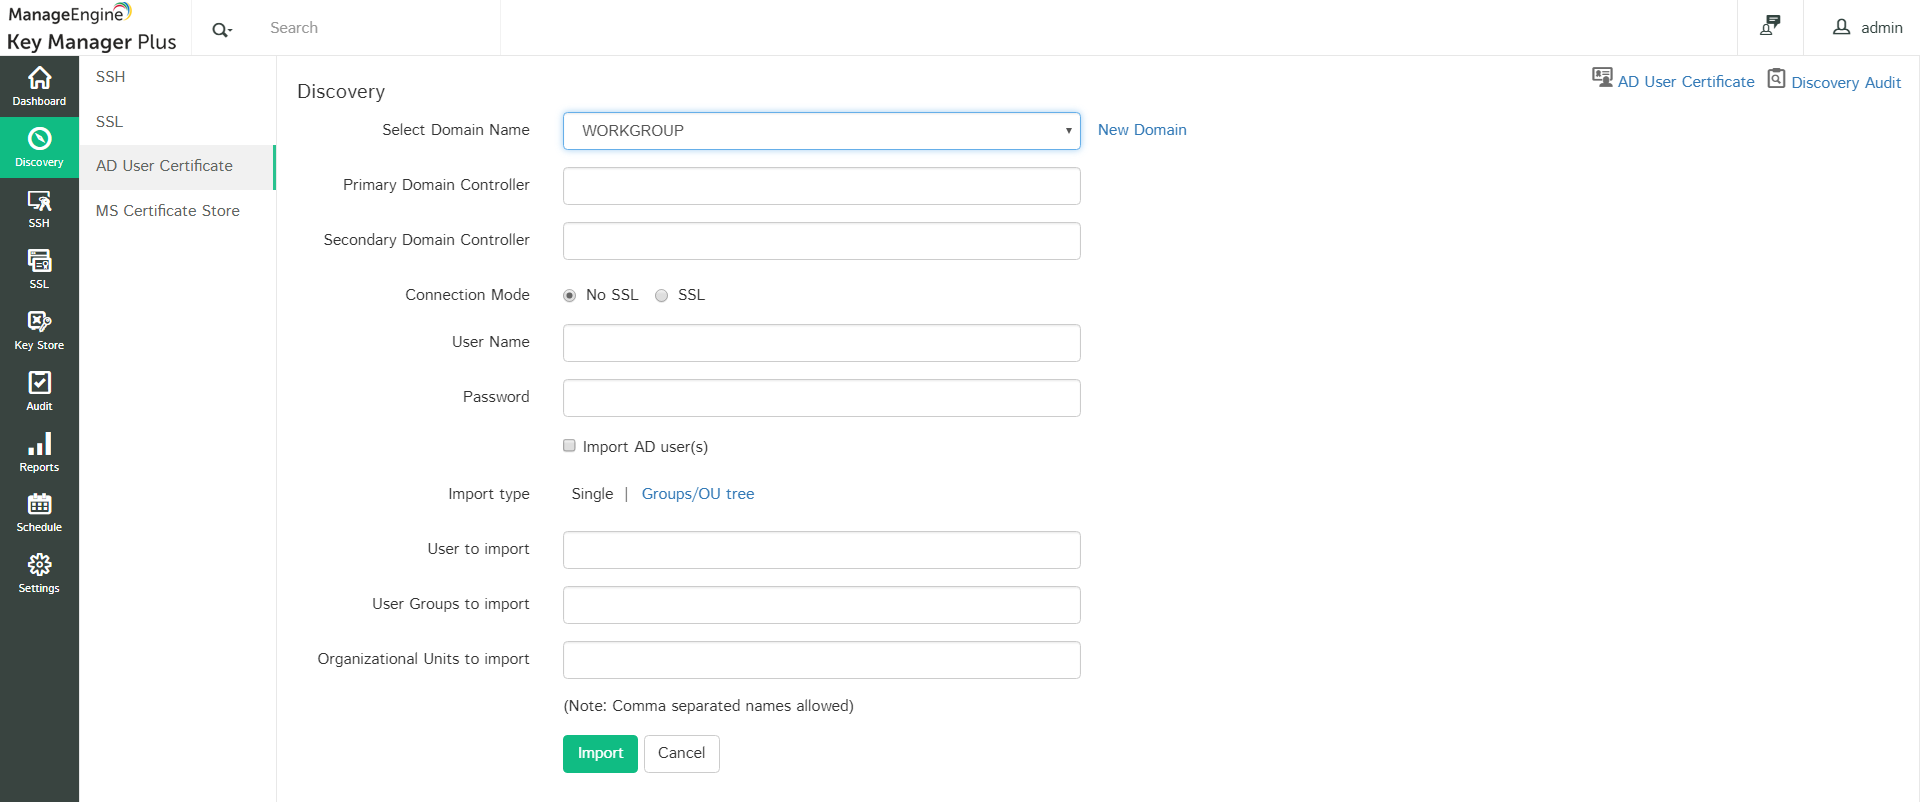This screenshot has width=1920, height=802.
Task: Open the admin user menu
Action: (1867, 28)
